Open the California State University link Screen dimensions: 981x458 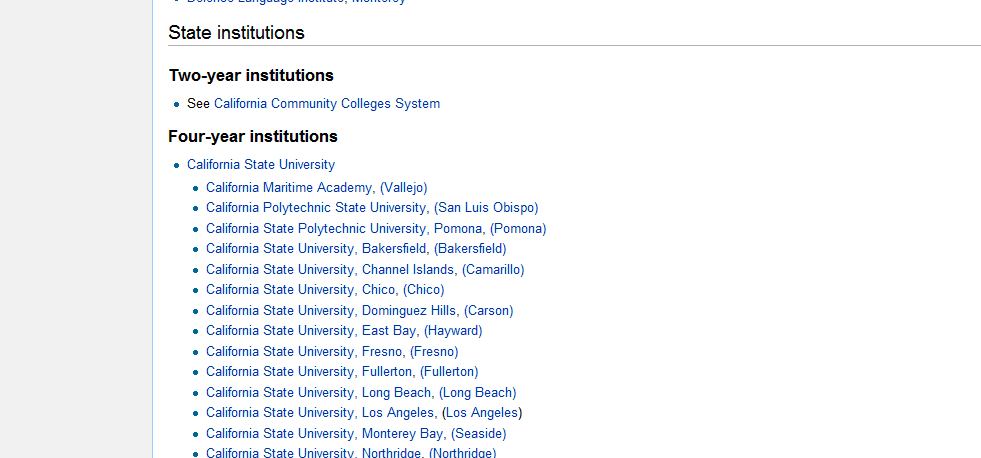pos(261,165)
